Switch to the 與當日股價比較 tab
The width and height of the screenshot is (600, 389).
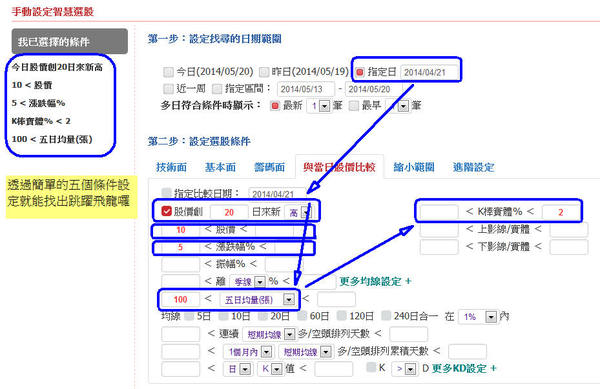click(339, 167)
